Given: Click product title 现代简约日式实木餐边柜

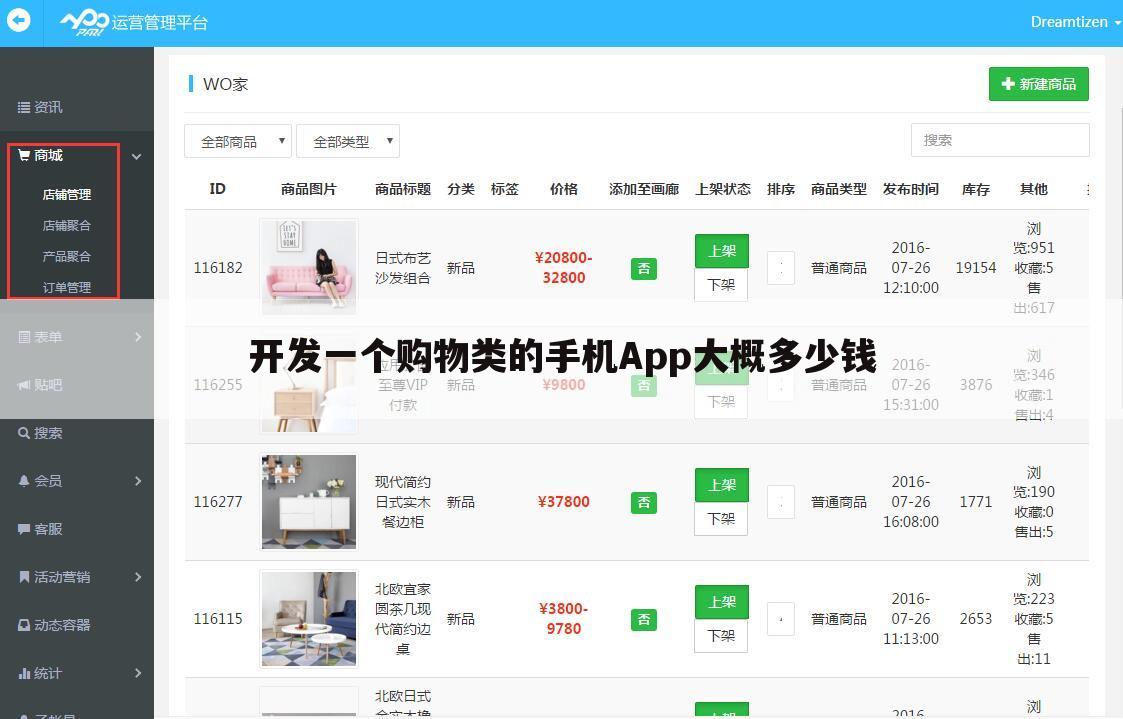Looking at the screenshot, I should pyautogui.click(x=403, y=502).
